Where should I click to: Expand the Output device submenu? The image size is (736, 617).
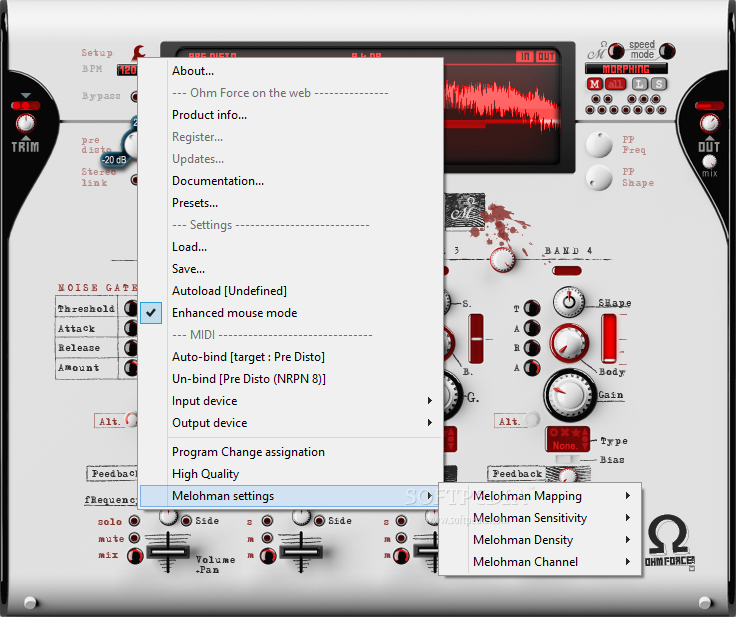(292, 423)
